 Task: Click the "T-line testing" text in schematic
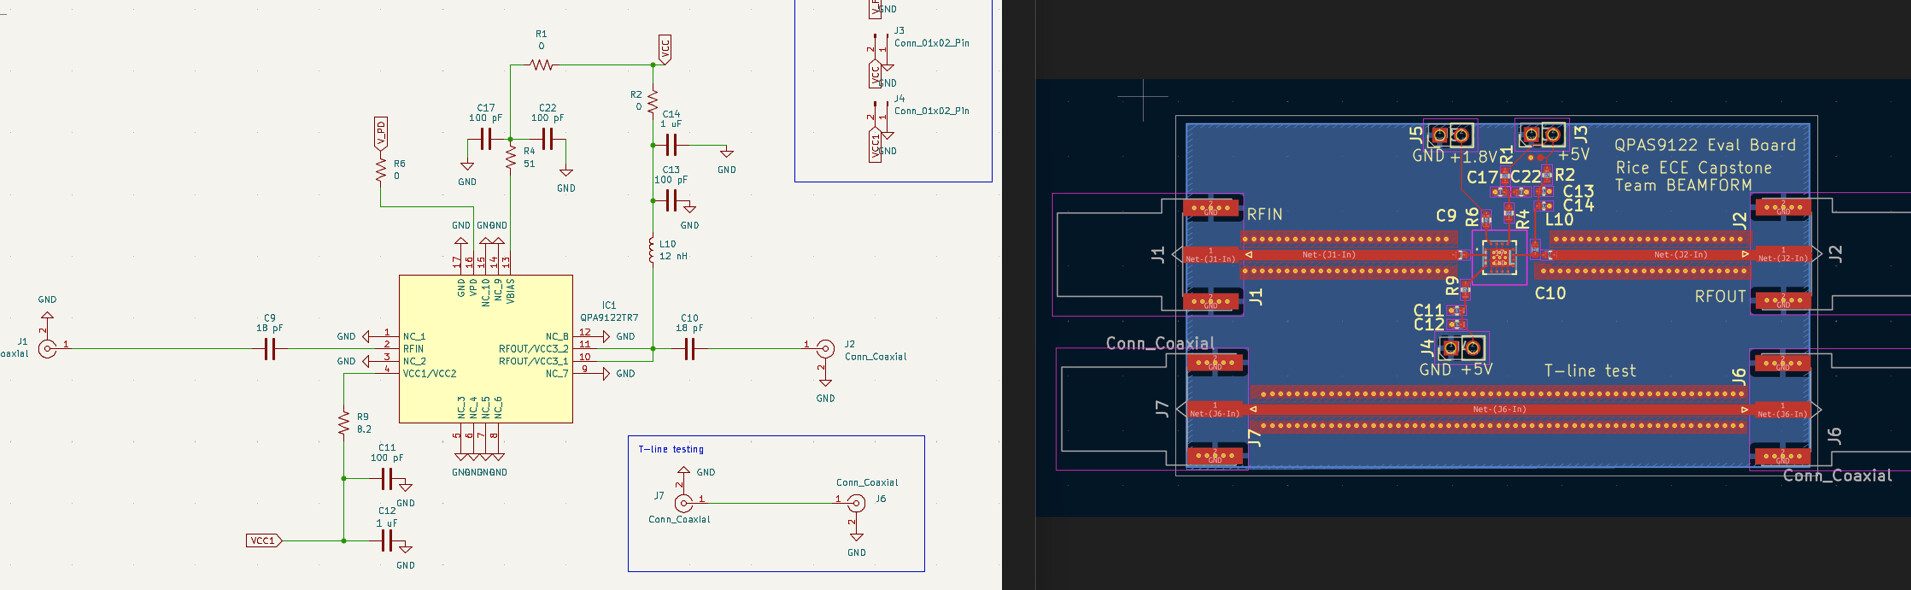(x=671, y=450)
